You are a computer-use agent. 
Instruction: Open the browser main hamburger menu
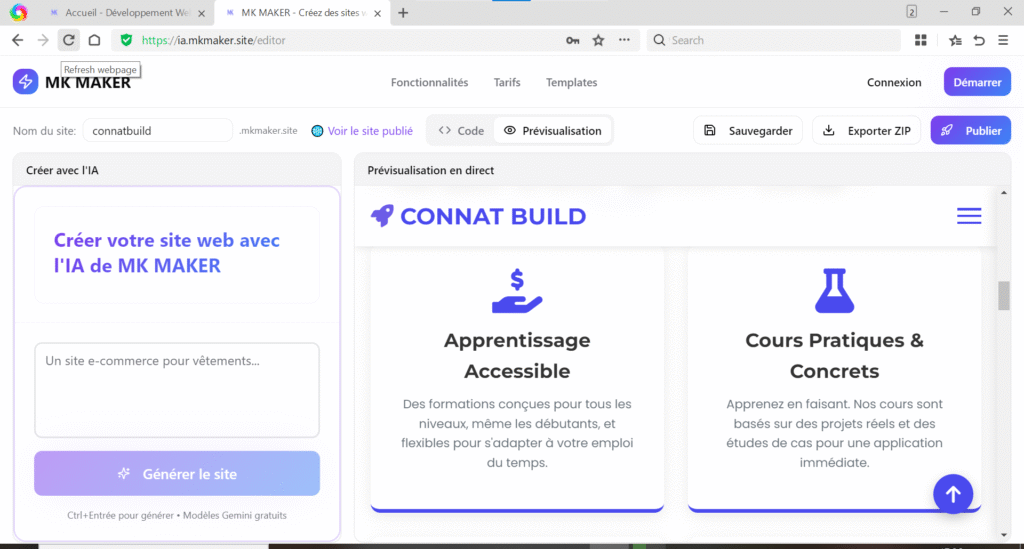1003,40
